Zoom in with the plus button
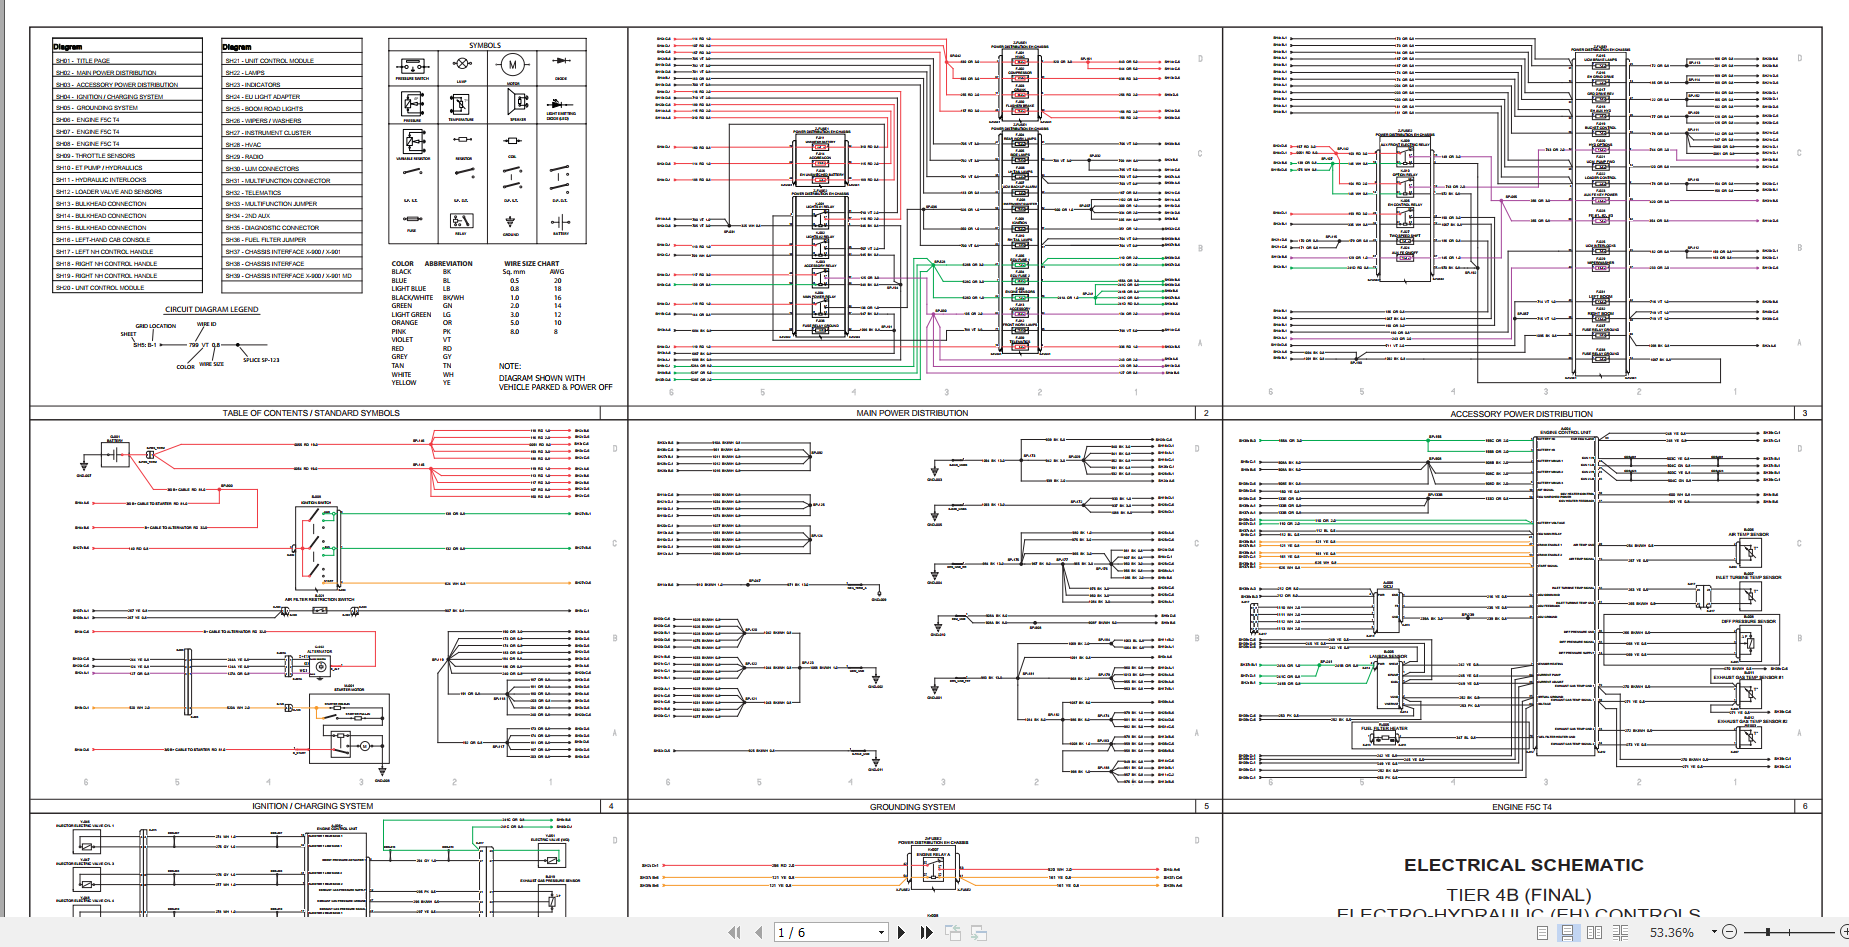1849x947 pixels. point(1843,932)
